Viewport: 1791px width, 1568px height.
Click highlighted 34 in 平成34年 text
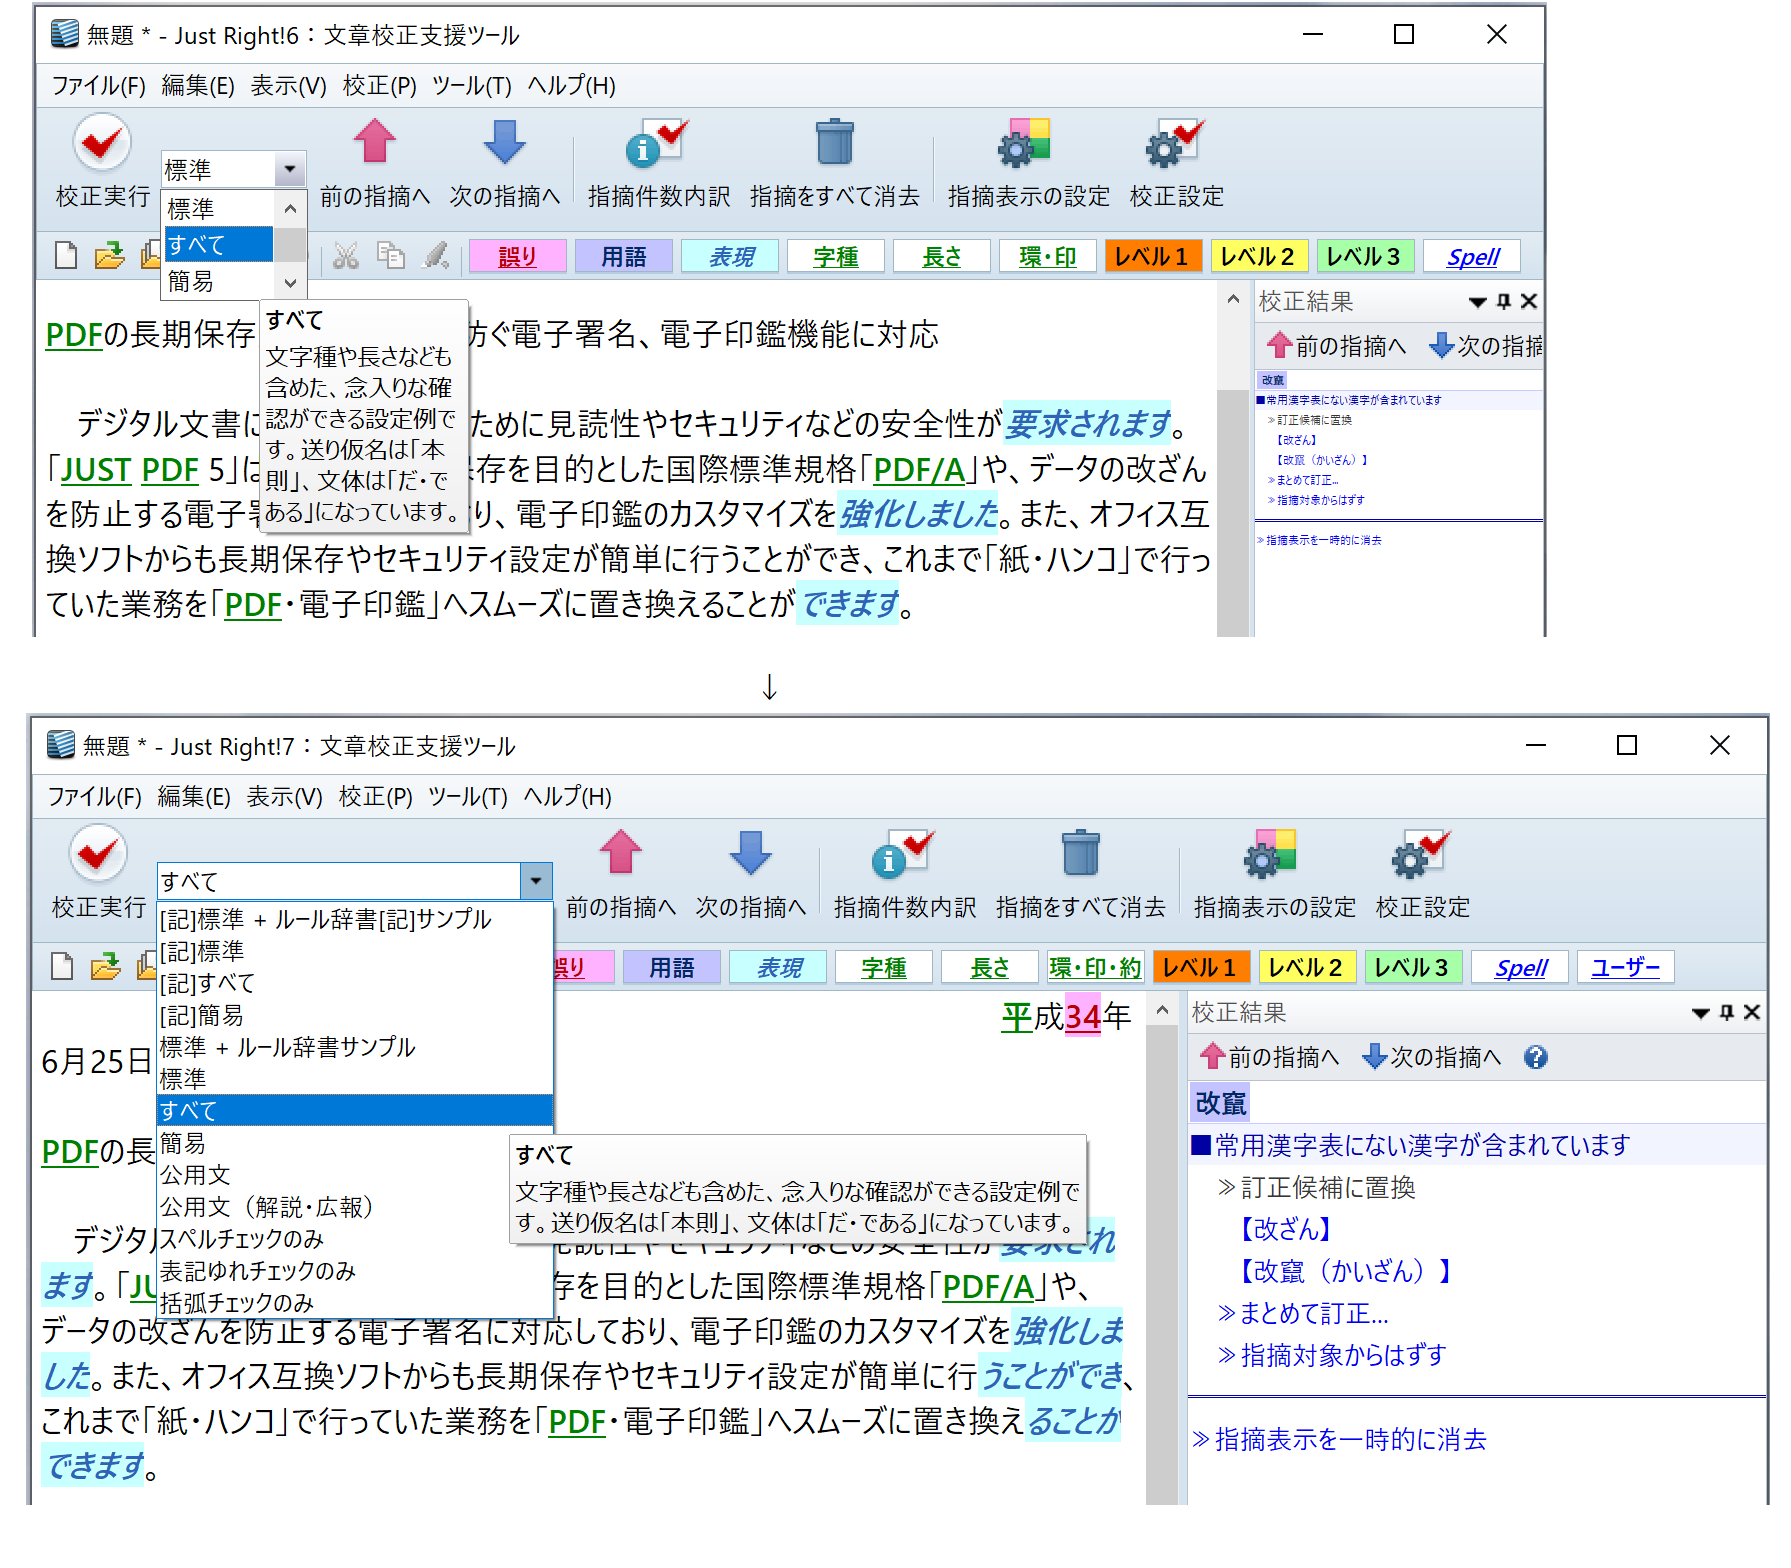pyautogui.click(x=1083, y=1017)
